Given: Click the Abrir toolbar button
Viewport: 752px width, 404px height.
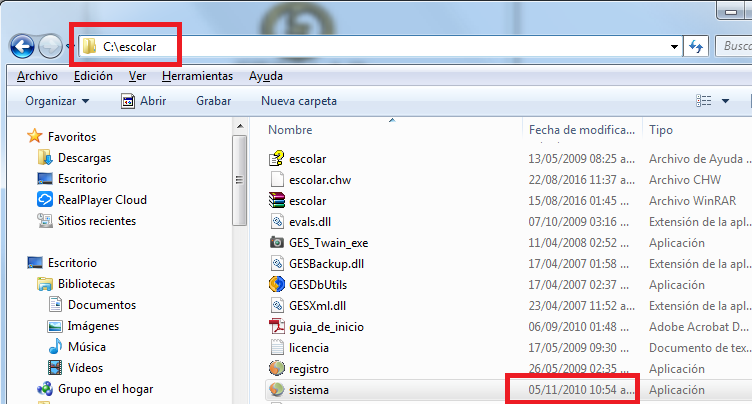Looking at the screenshot, I should [x=143, y=101].
